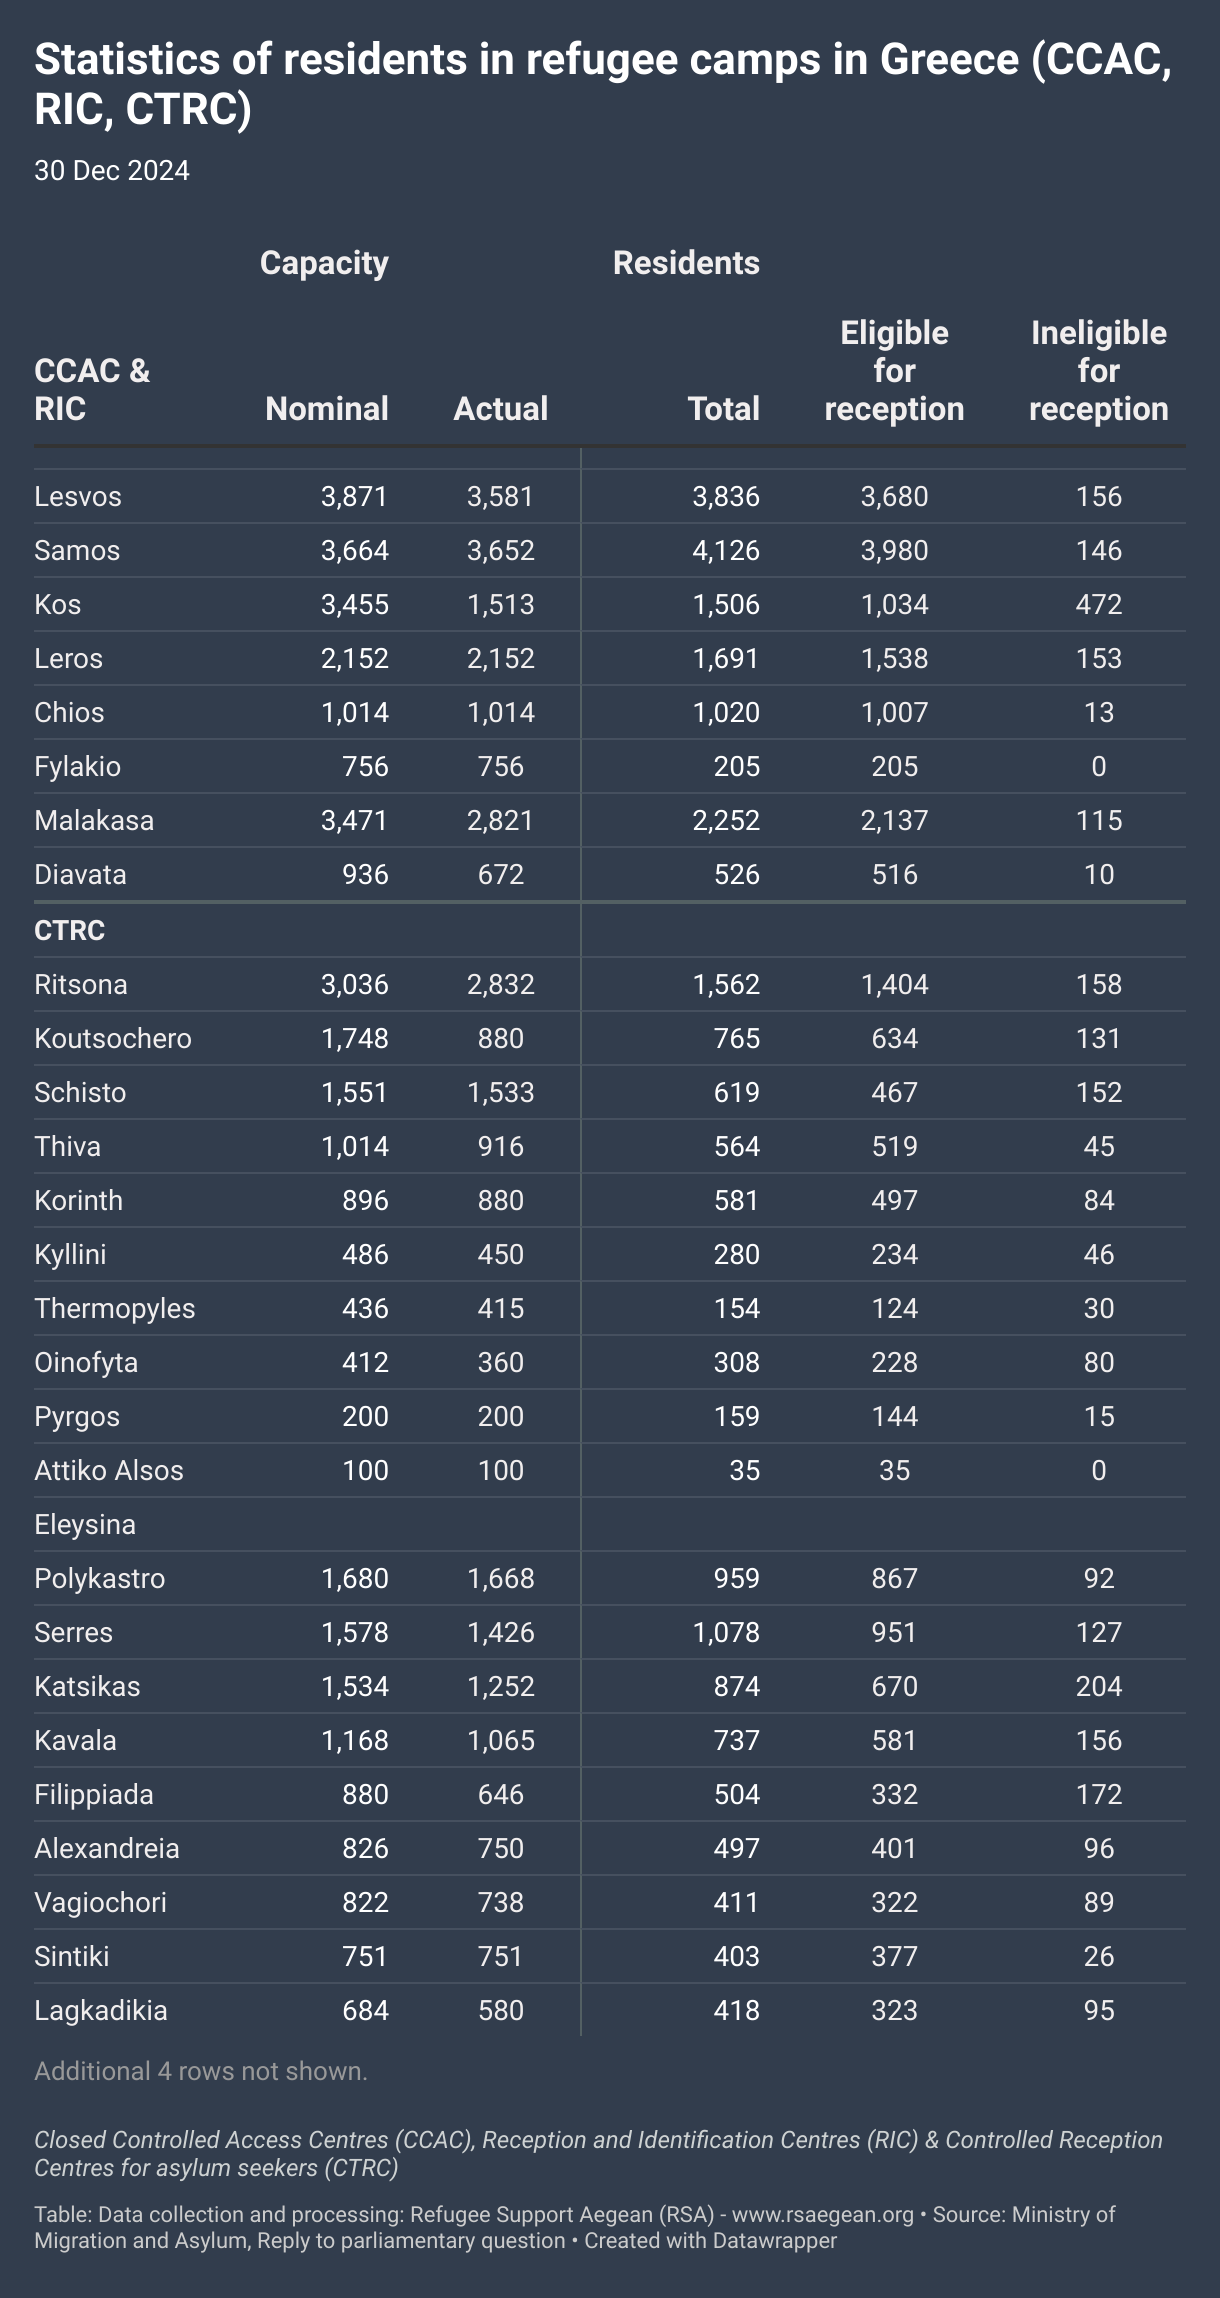1220x2298 pixels.
Task: Click the Created with Datawrapper link
Action: coord(710,2240)
